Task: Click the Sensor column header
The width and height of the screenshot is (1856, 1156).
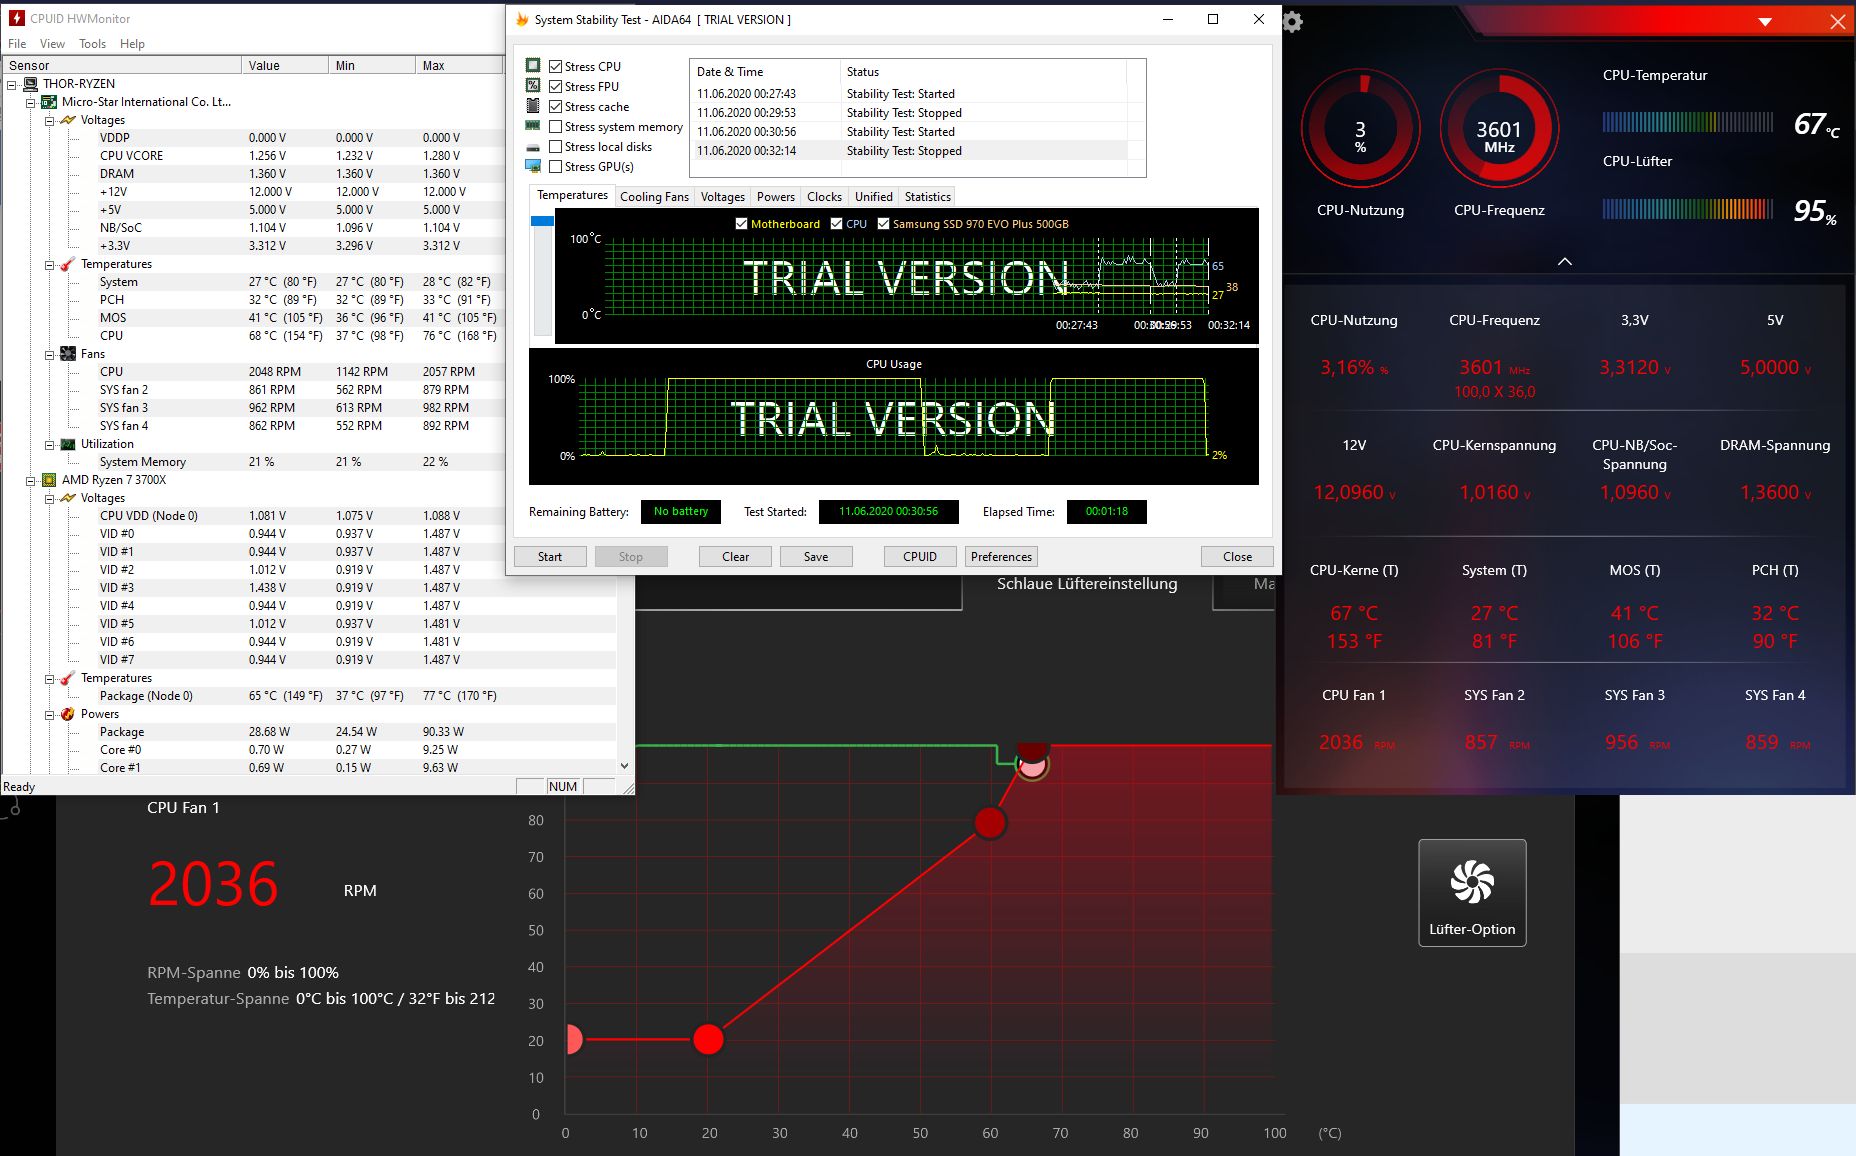Action: [121, 66]
